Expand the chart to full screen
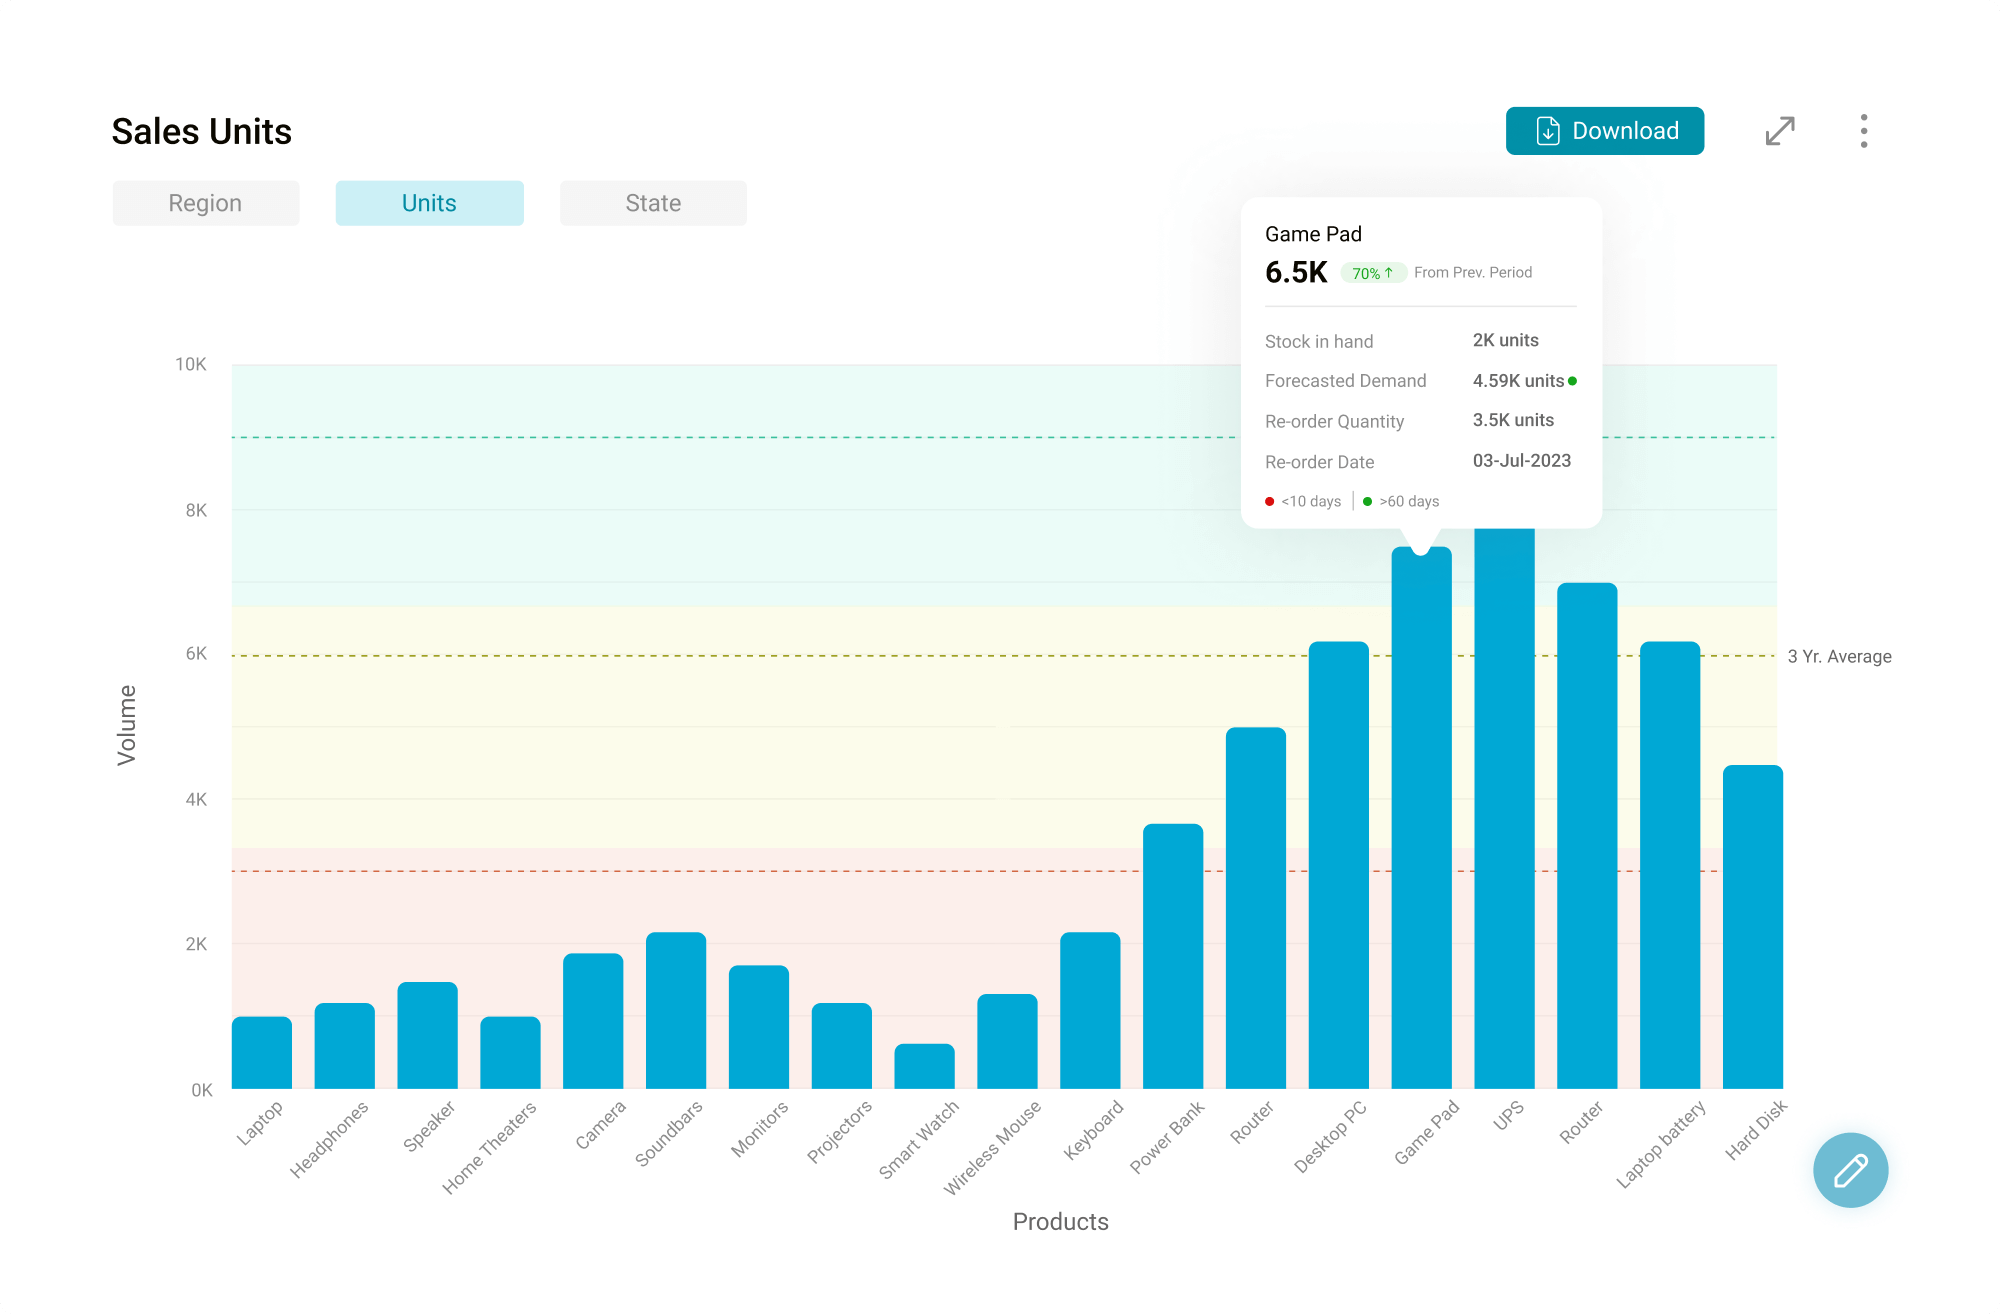 point(1780,131)
